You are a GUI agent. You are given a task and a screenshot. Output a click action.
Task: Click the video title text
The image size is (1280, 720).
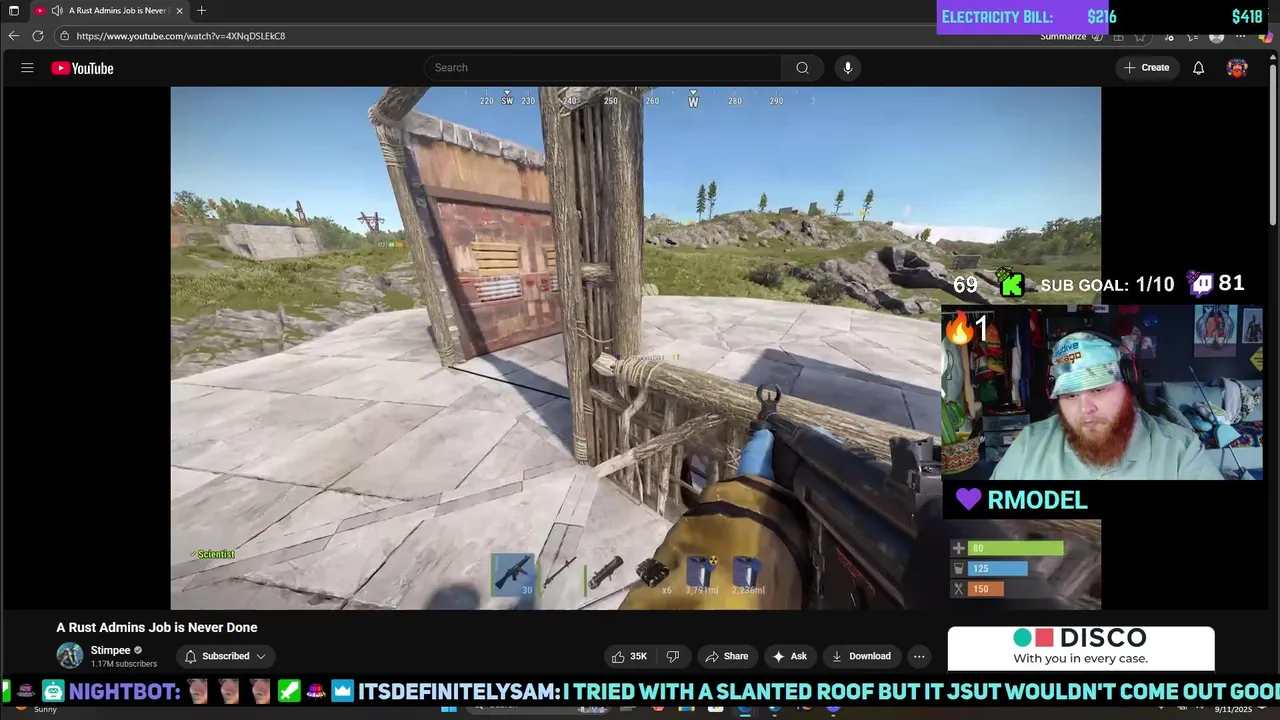pos(157,627)
